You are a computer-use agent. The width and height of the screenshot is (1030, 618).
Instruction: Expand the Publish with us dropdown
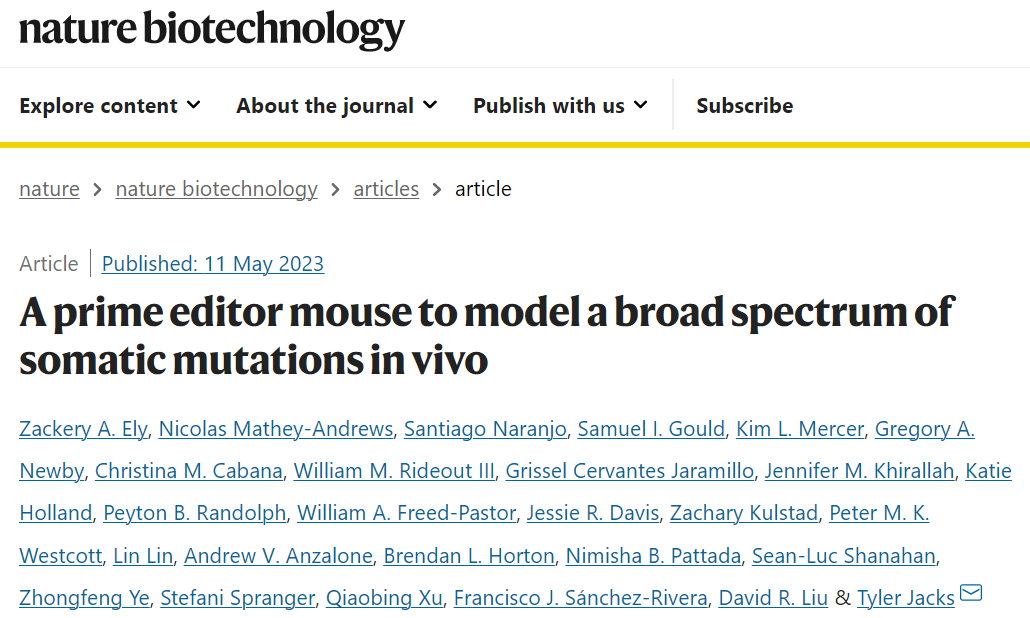[x=560, y=106]
